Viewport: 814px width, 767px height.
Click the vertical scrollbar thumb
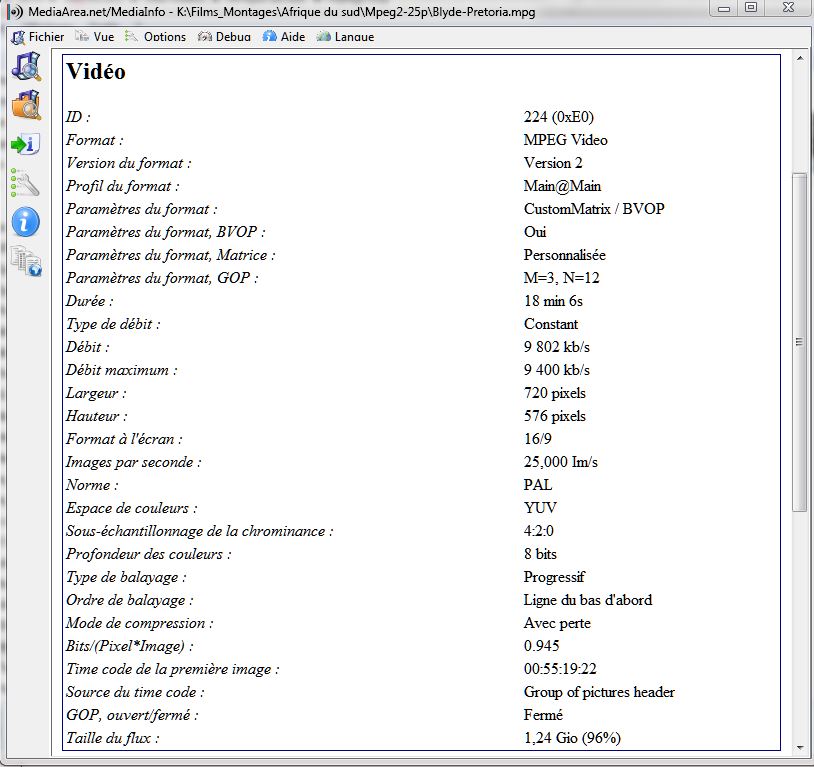[x=799, y=342]
